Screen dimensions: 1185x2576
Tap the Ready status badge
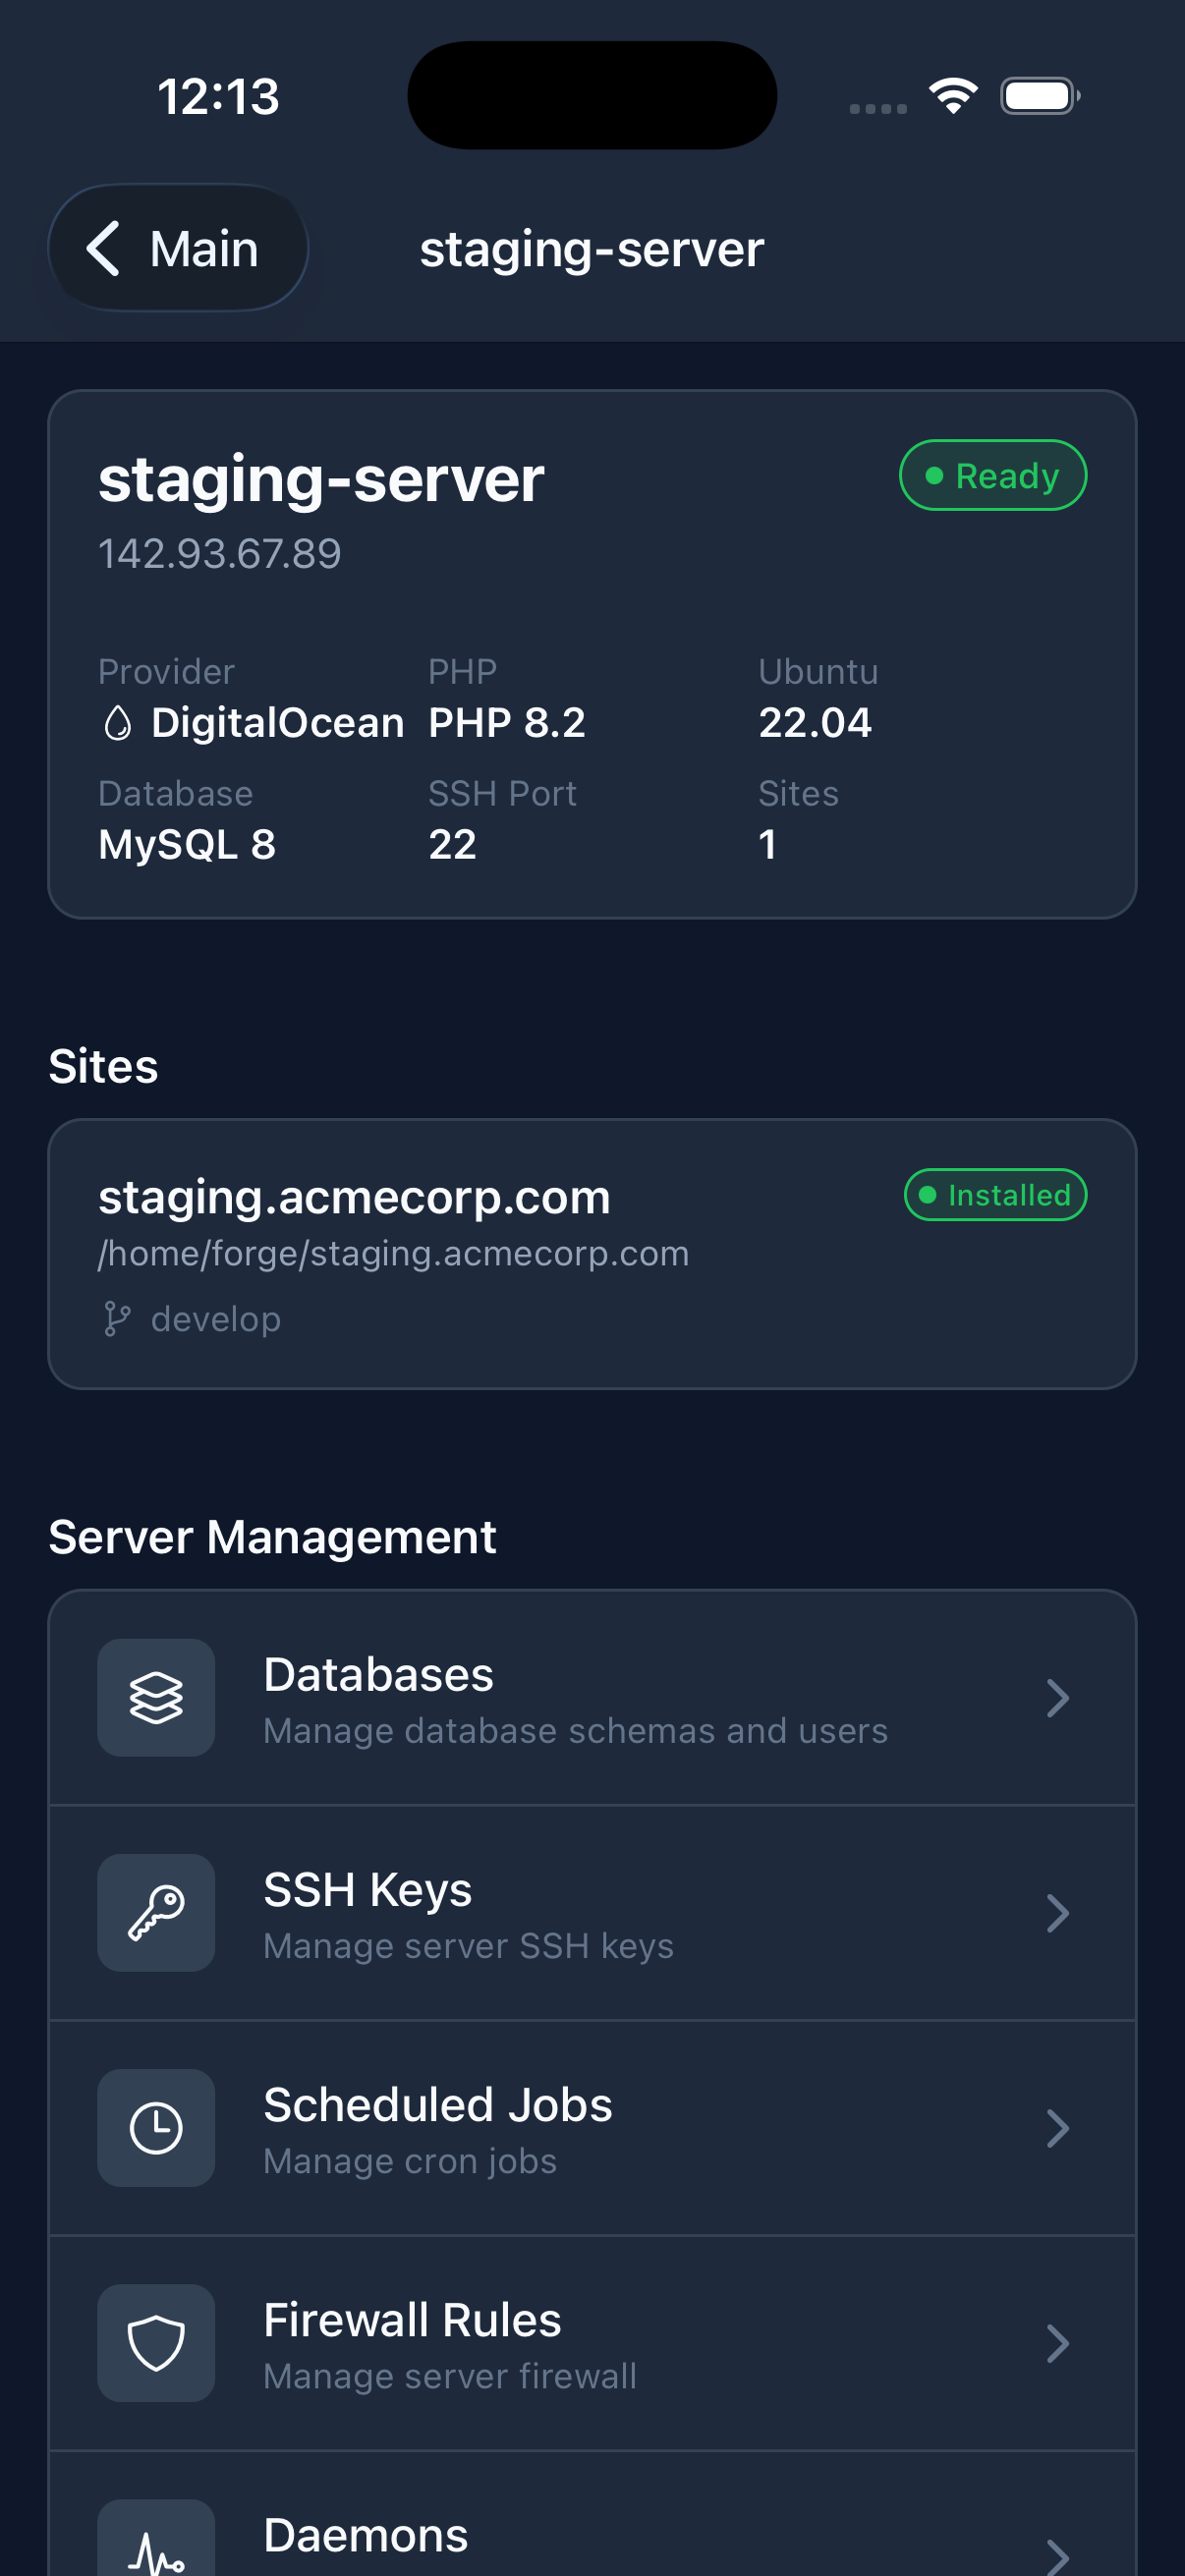(993, 475)
